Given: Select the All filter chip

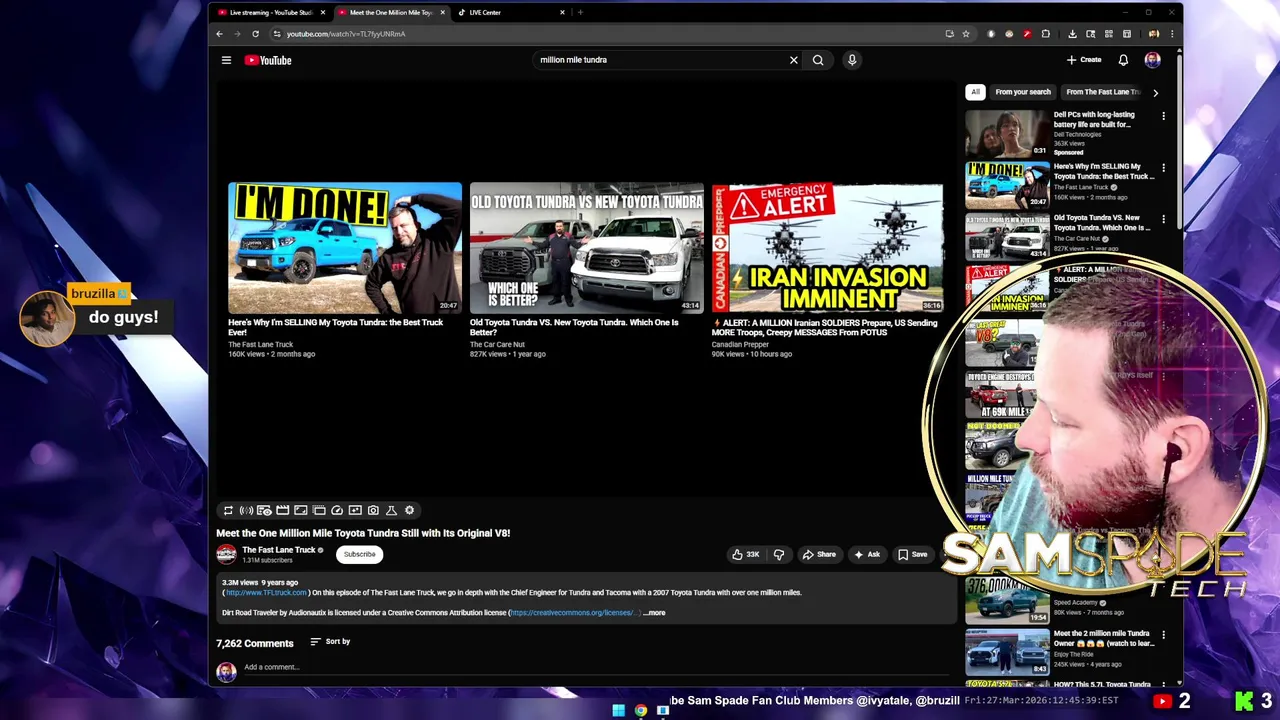Looking at the screenshot, I should click(x=975, y=92).
